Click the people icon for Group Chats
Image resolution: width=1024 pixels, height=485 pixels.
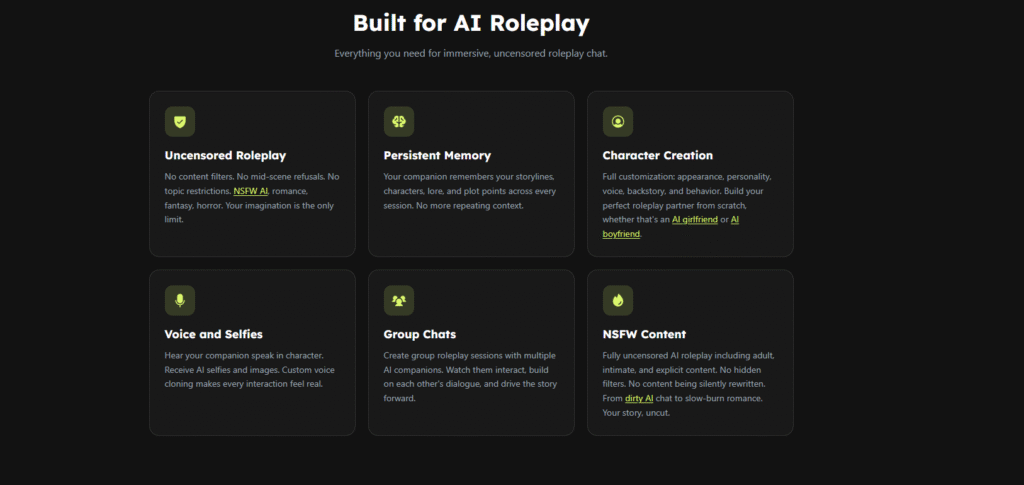click(x=398, y=300)
